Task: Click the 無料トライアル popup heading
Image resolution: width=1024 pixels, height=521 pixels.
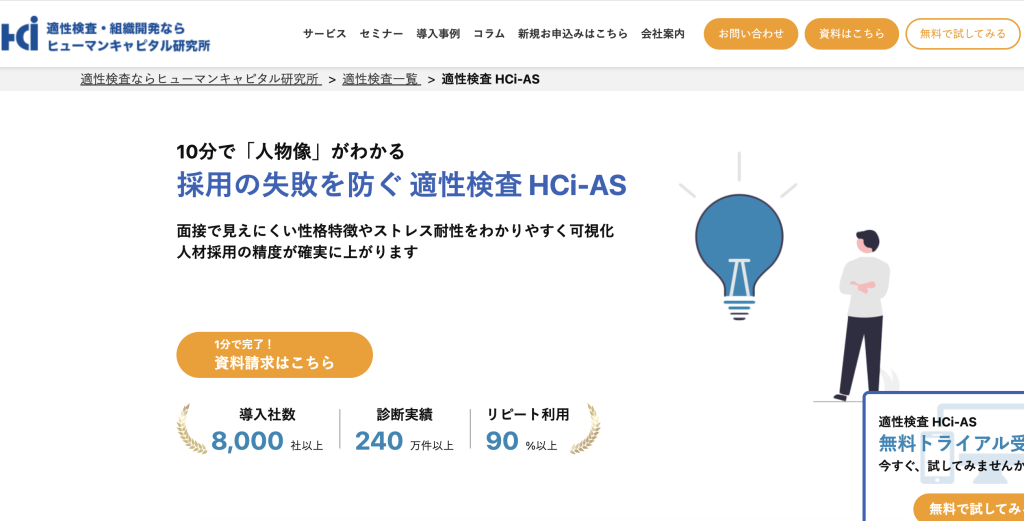Action: [950, 444]
